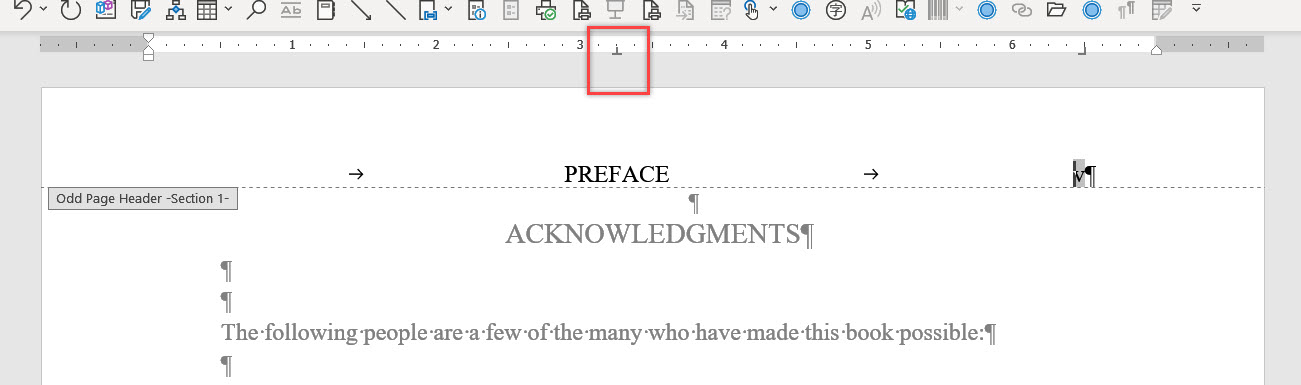The width and height of the screenshot is (1301, 385).
Task: Click the strikethrough Ab icon
Action: [x=291, y=10]
